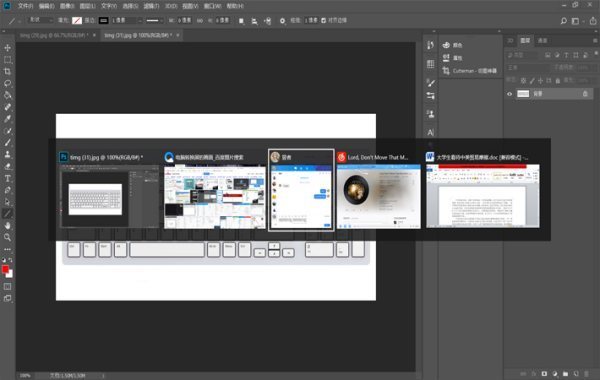600x380 pixels.
Task: Toggle shape layer filter in Layers panel
Action: click(x=576, y=55)
